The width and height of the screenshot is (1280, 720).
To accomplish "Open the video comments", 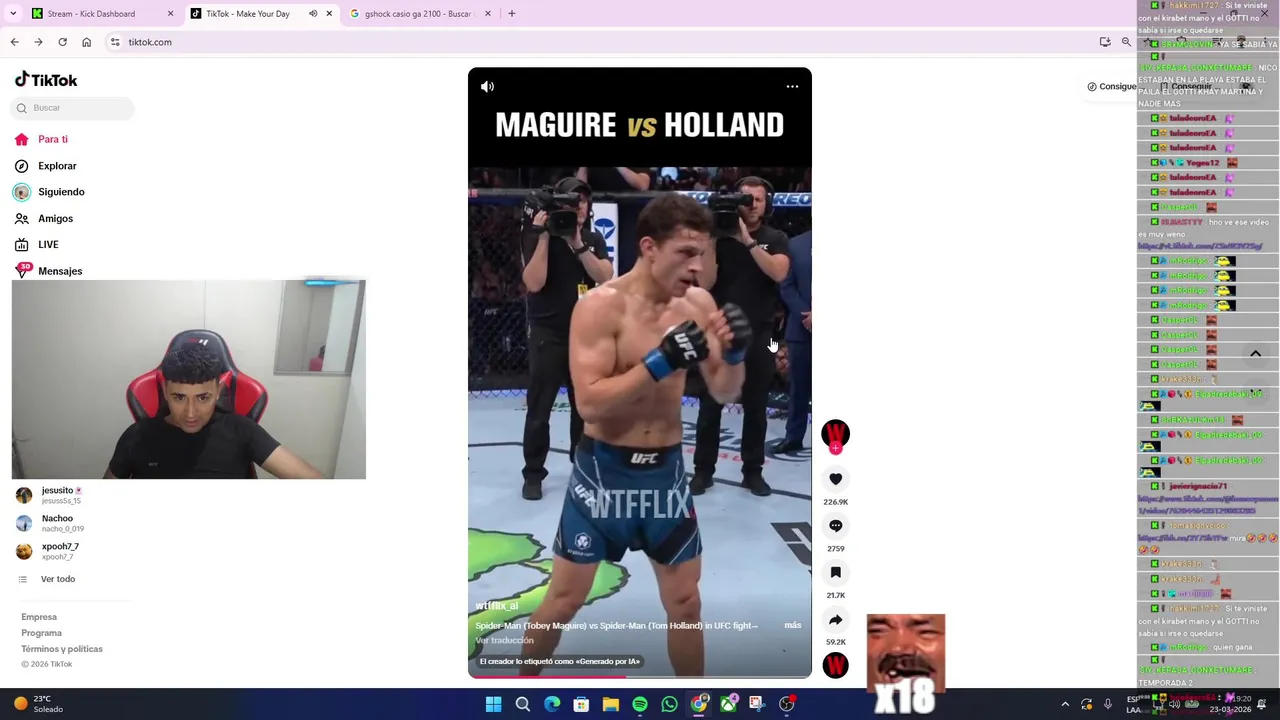I will point(835,526).
